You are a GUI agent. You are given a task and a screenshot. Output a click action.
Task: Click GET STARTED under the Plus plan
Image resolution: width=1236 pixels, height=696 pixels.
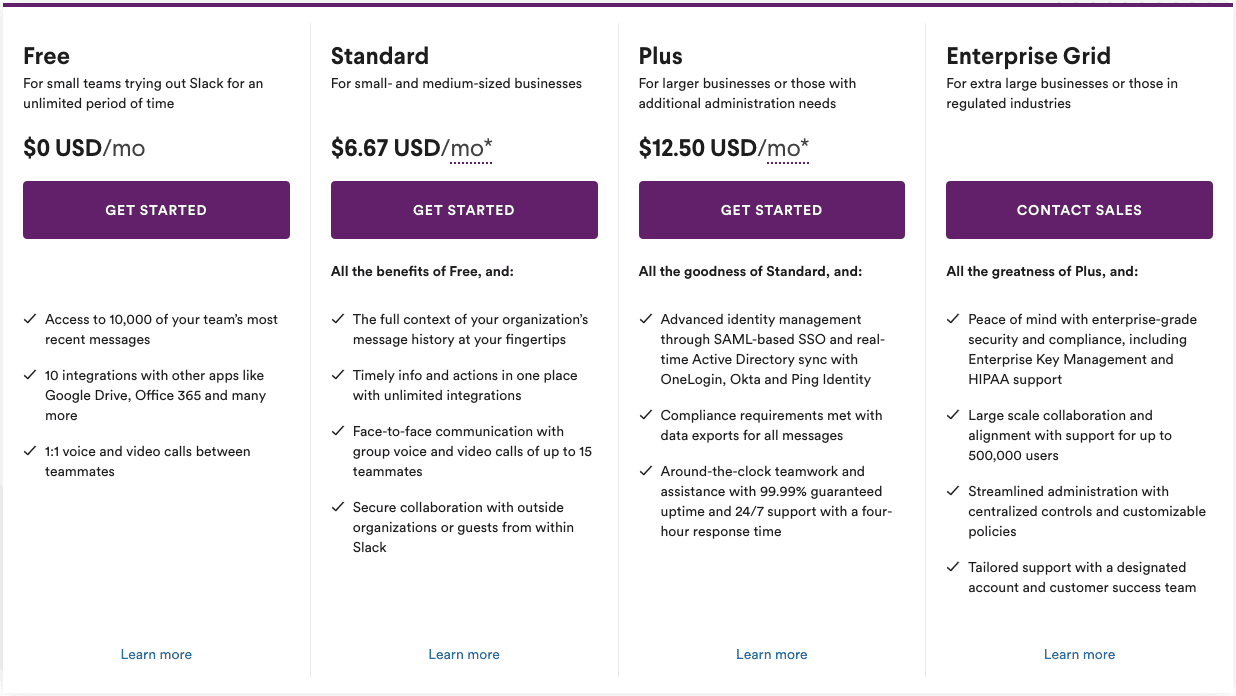click(771, 210)
